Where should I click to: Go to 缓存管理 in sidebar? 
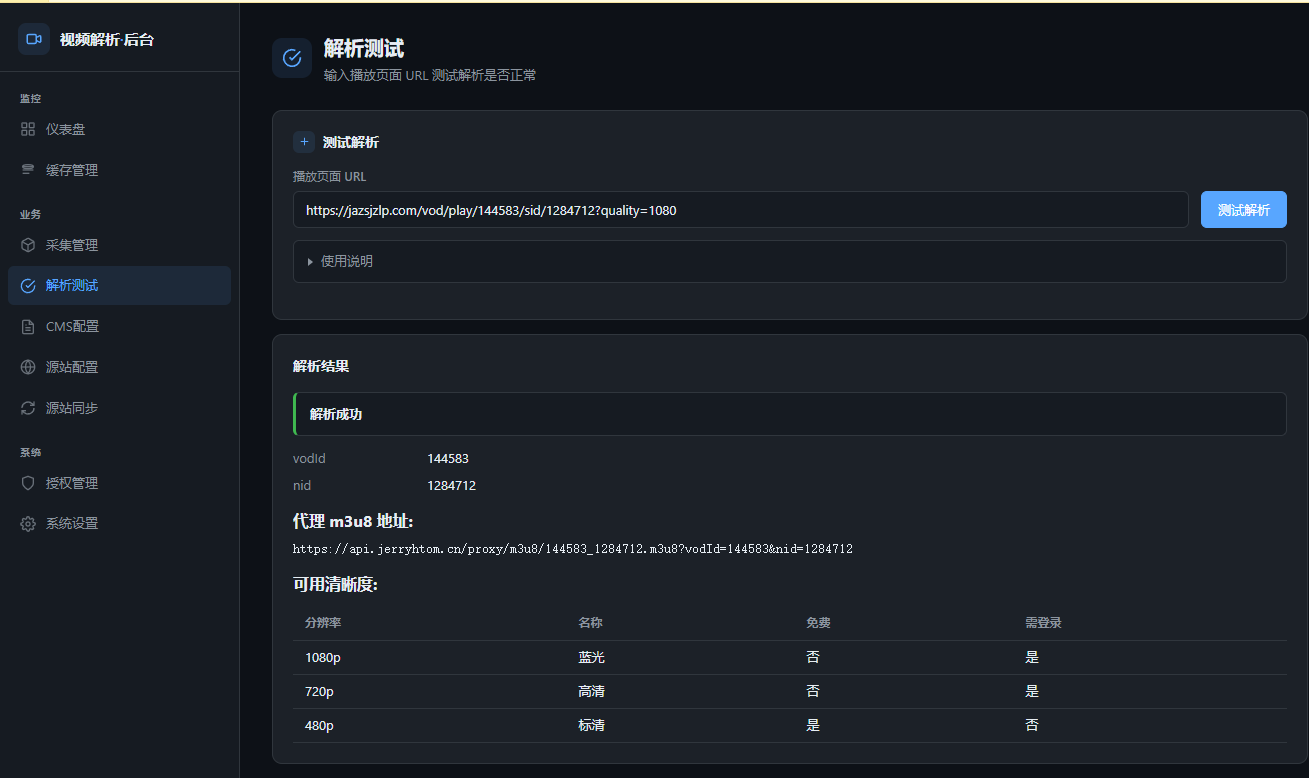coord(119,170)
